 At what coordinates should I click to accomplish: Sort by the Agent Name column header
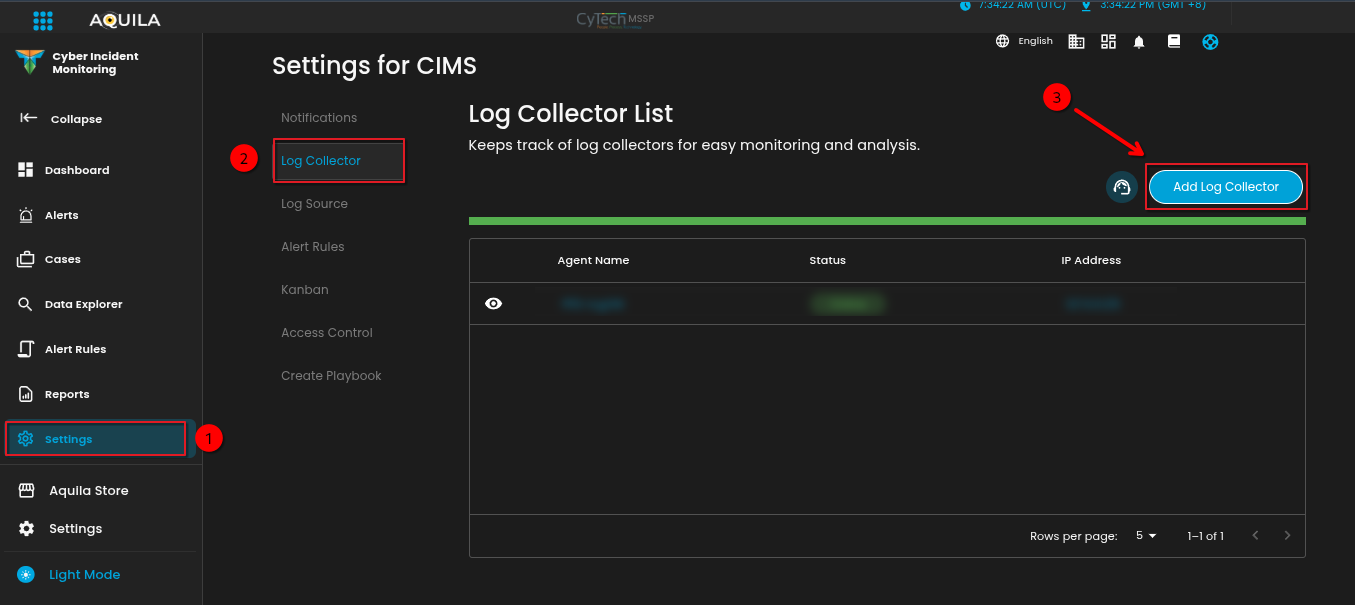[x=593, y=261]
